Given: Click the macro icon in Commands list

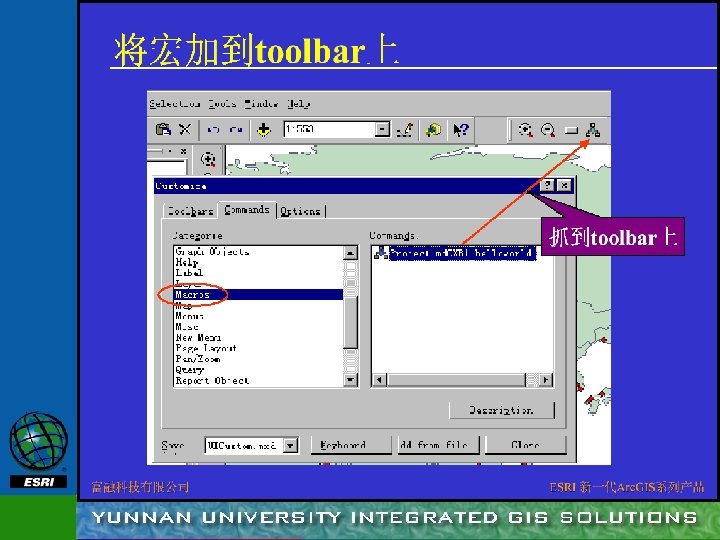Looking at the screenshot, I should (380, 253).
